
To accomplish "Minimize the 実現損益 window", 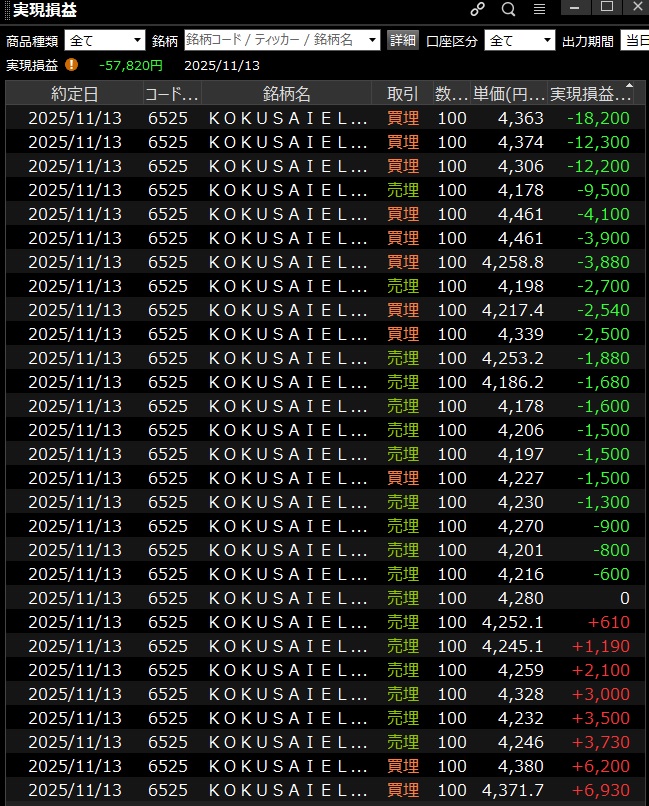I will [576, 7].
